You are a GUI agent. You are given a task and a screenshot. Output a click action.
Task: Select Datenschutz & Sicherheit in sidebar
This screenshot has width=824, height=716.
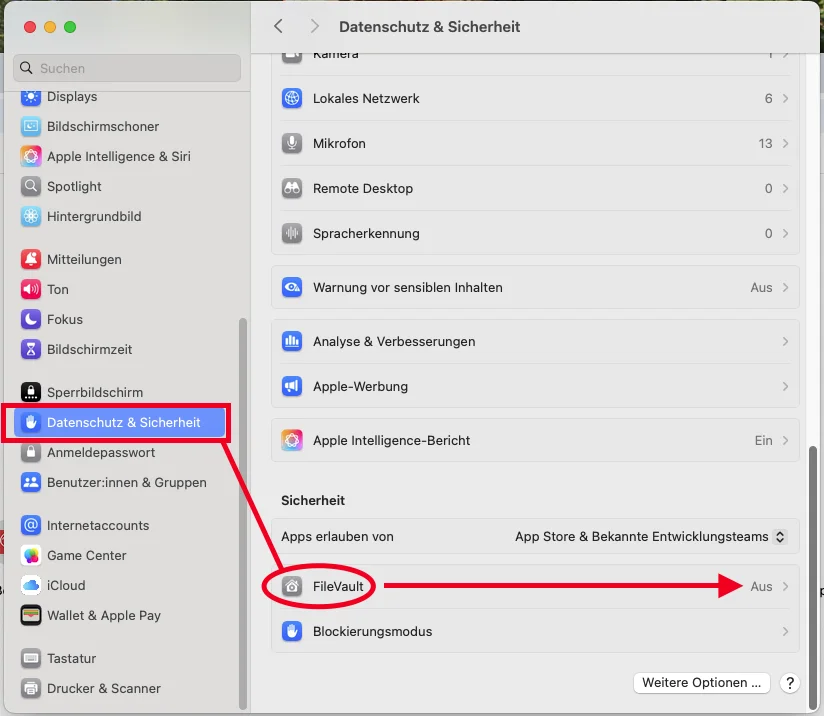point(120,423)
